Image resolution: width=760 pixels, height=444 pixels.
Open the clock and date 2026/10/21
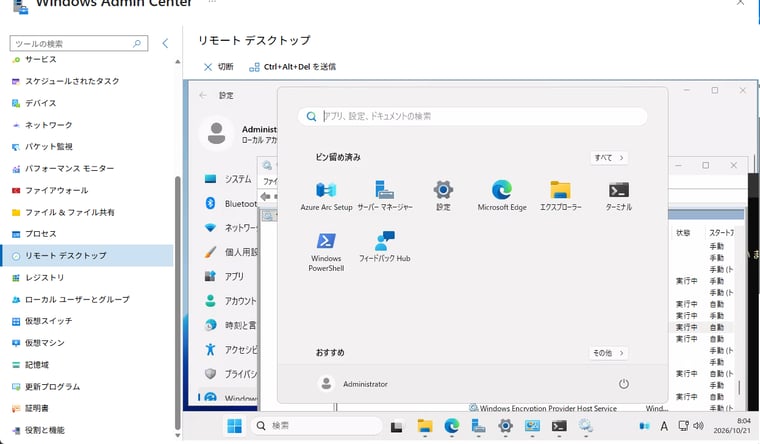732,426
